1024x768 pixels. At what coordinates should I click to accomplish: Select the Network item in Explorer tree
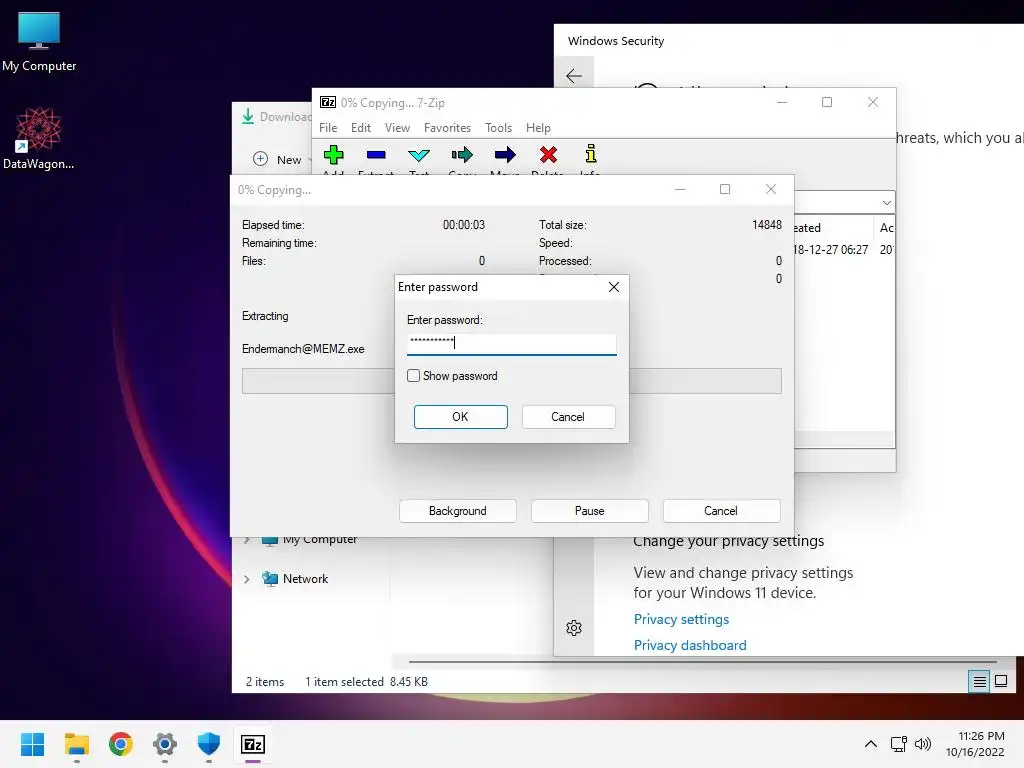click(305, 579)
